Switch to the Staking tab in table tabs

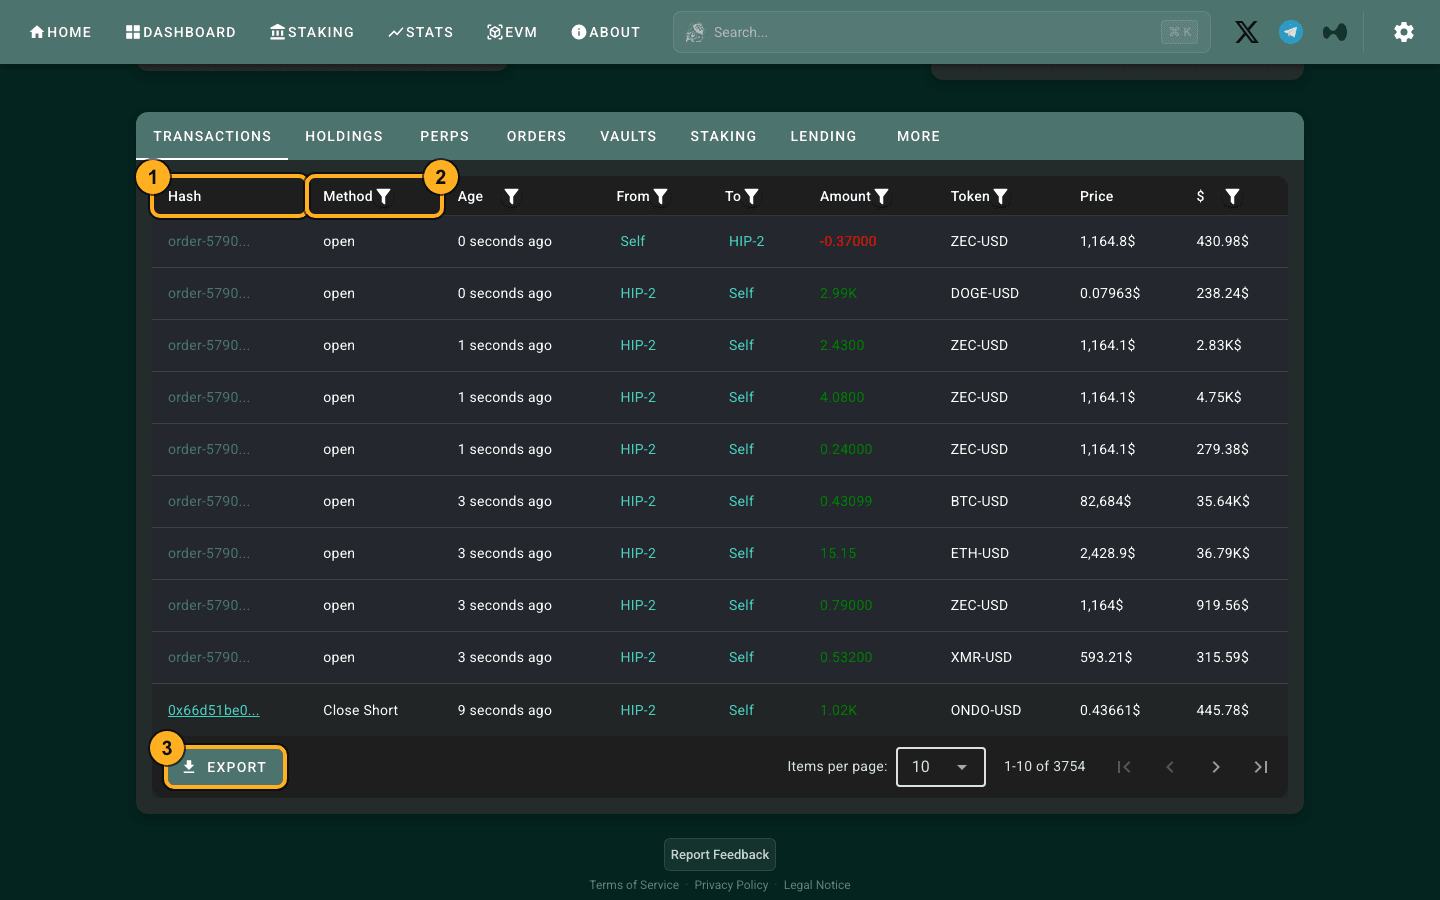pyautogui.click(x=724, y=136)
